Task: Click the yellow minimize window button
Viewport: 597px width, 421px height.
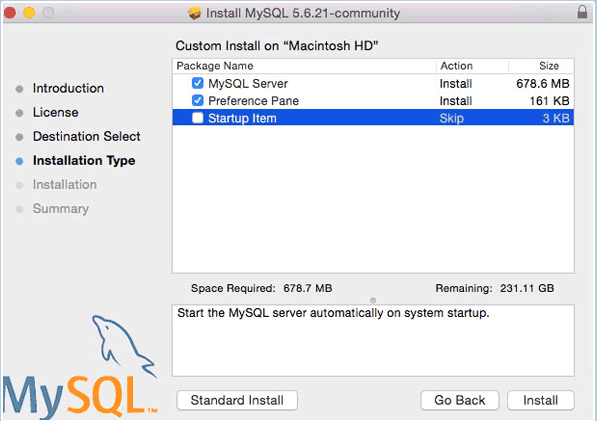Action: (29, 13)
